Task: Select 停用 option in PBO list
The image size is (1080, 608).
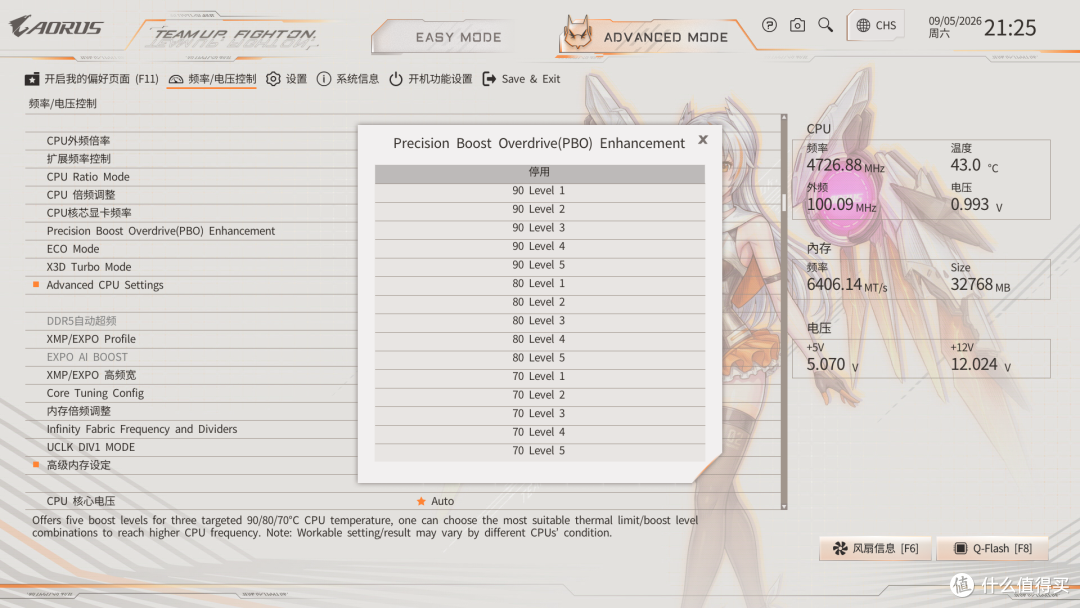Action: click(539, 172)
